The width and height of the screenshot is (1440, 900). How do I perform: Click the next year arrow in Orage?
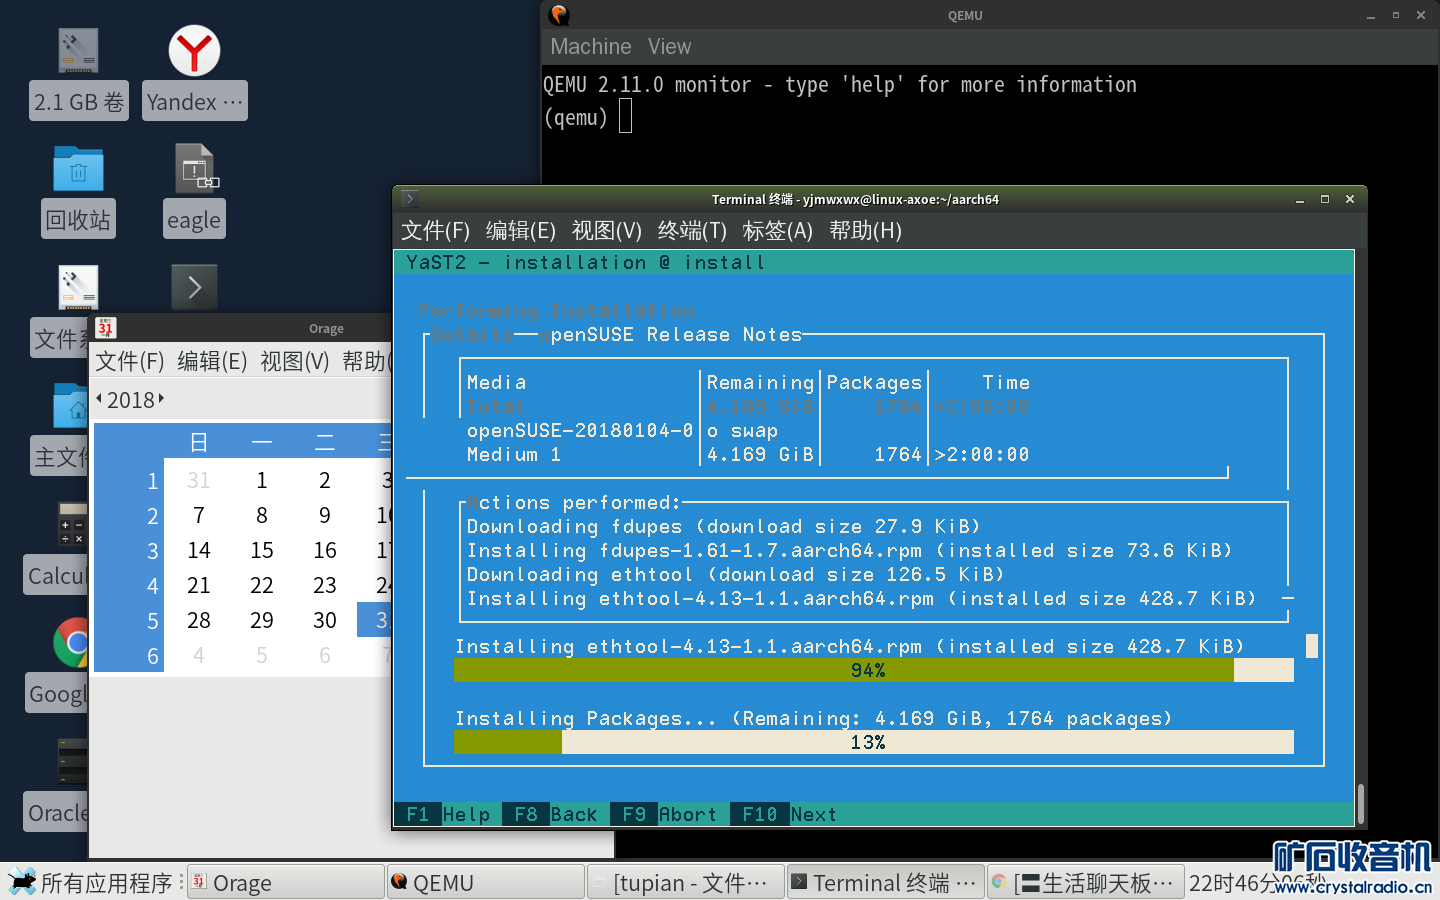(x=161, y=399)
